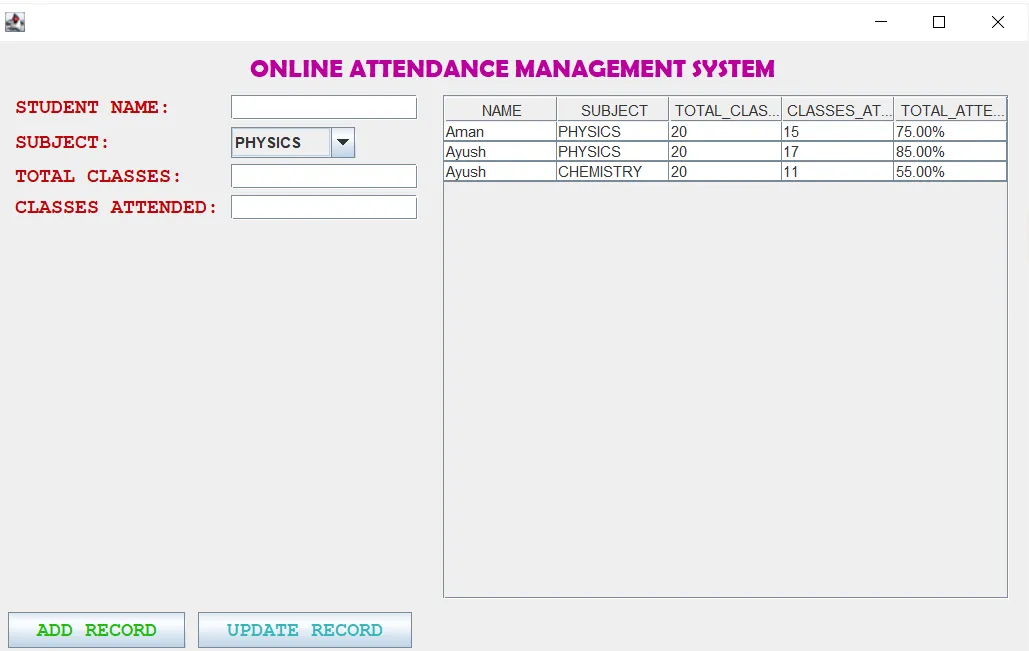Click the CLASSES ATTENDED input field
The image size is (1029, 651).
tap(323, 207)
